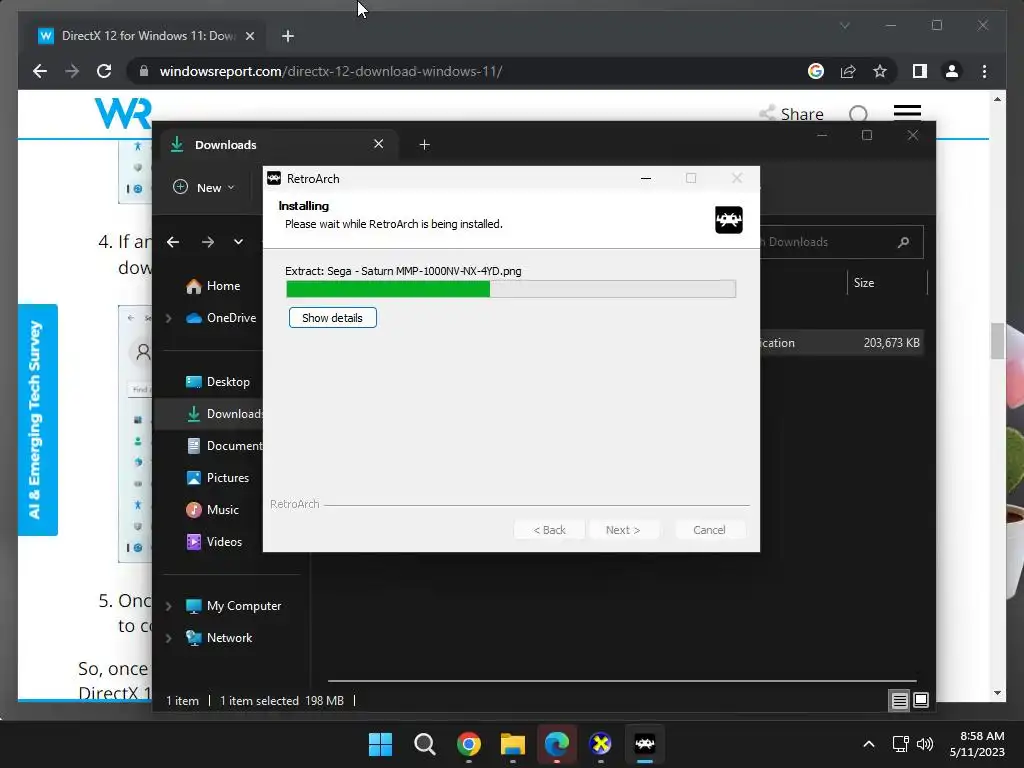Click the Search Downloads field
This screenshot has width=1024, height=768.
coord(841,242)
